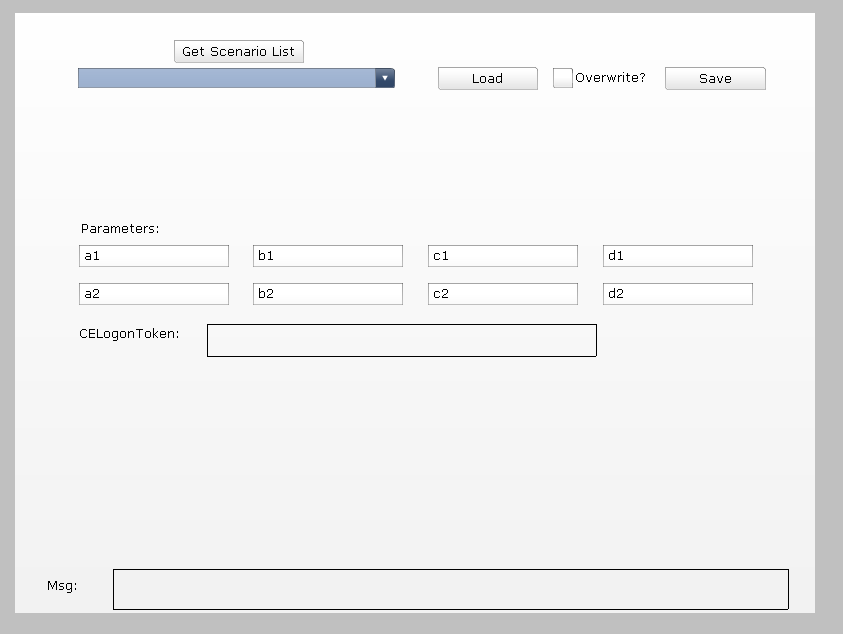Expand the scenario dropdown arrow

pos(385,78)
